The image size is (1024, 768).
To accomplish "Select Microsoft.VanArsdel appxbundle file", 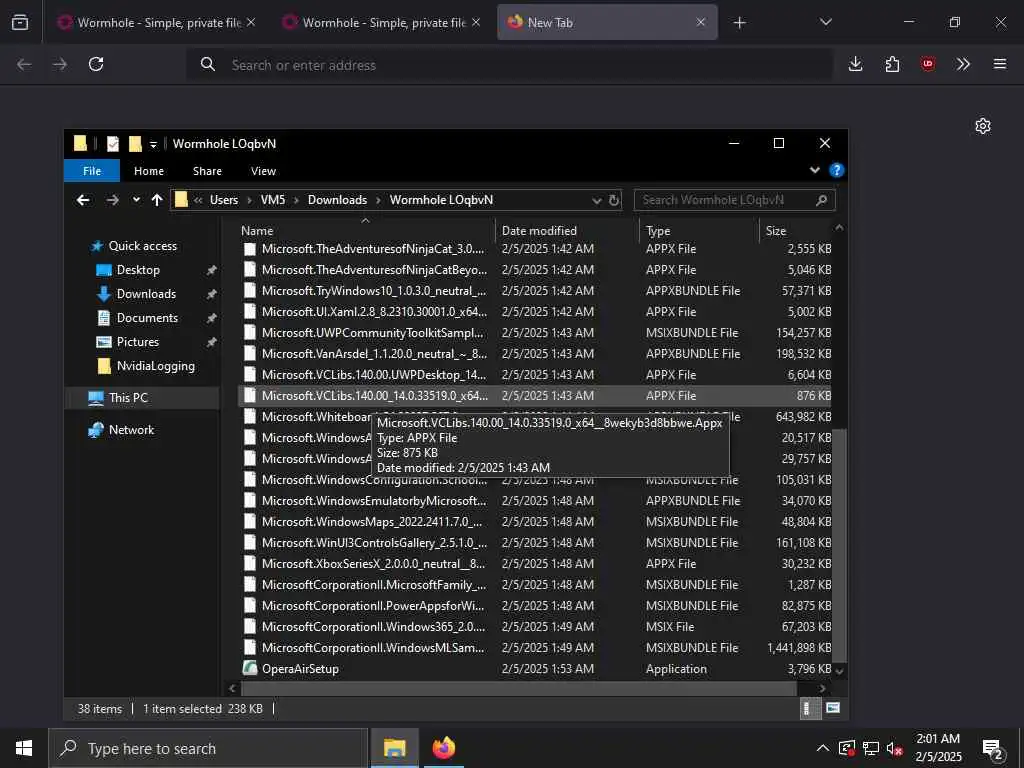I will coord(536,354).
